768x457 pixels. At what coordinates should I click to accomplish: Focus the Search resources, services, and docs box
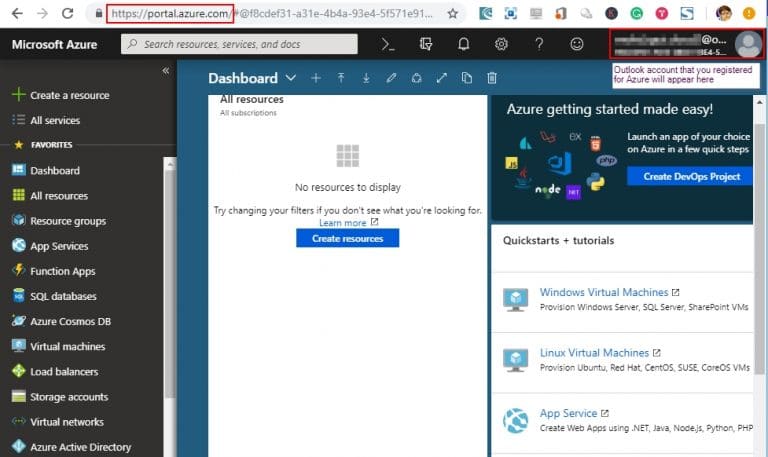click(239, 44)
